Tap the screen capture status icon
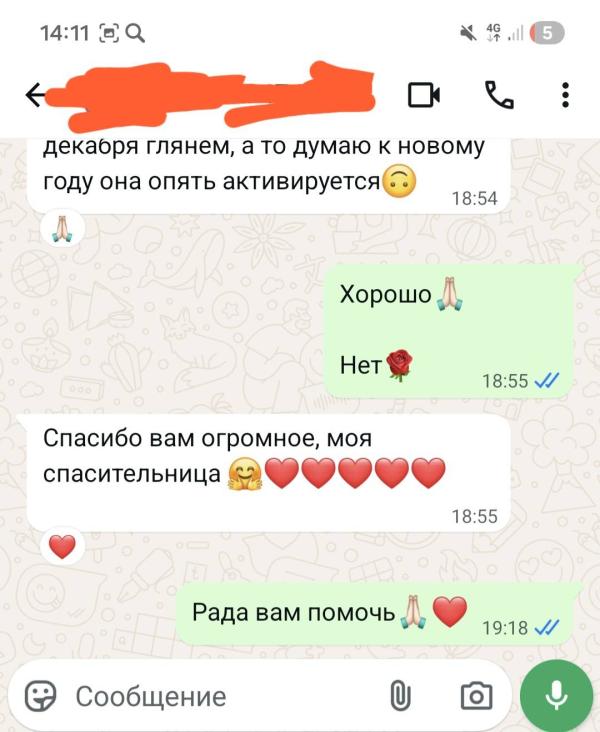Image resolution: width=600 pixels, height=732 pixels. [x=109, y=33]
